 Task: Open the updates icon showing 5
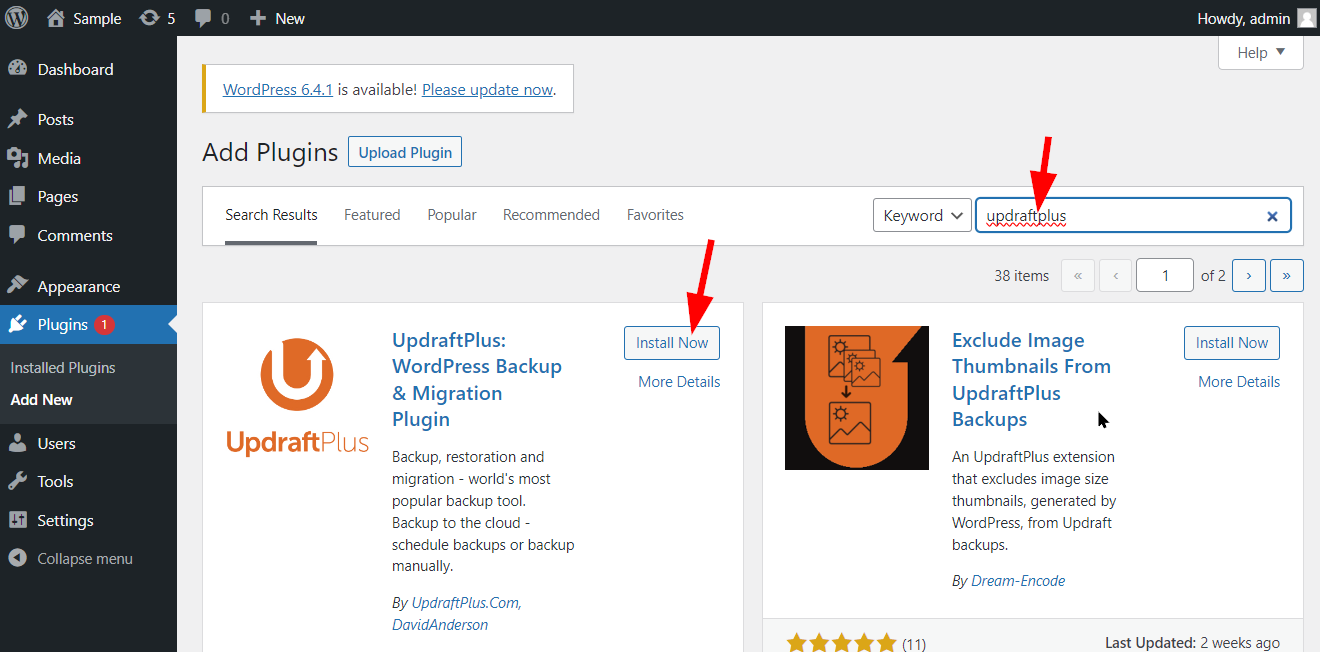(157, 18)
